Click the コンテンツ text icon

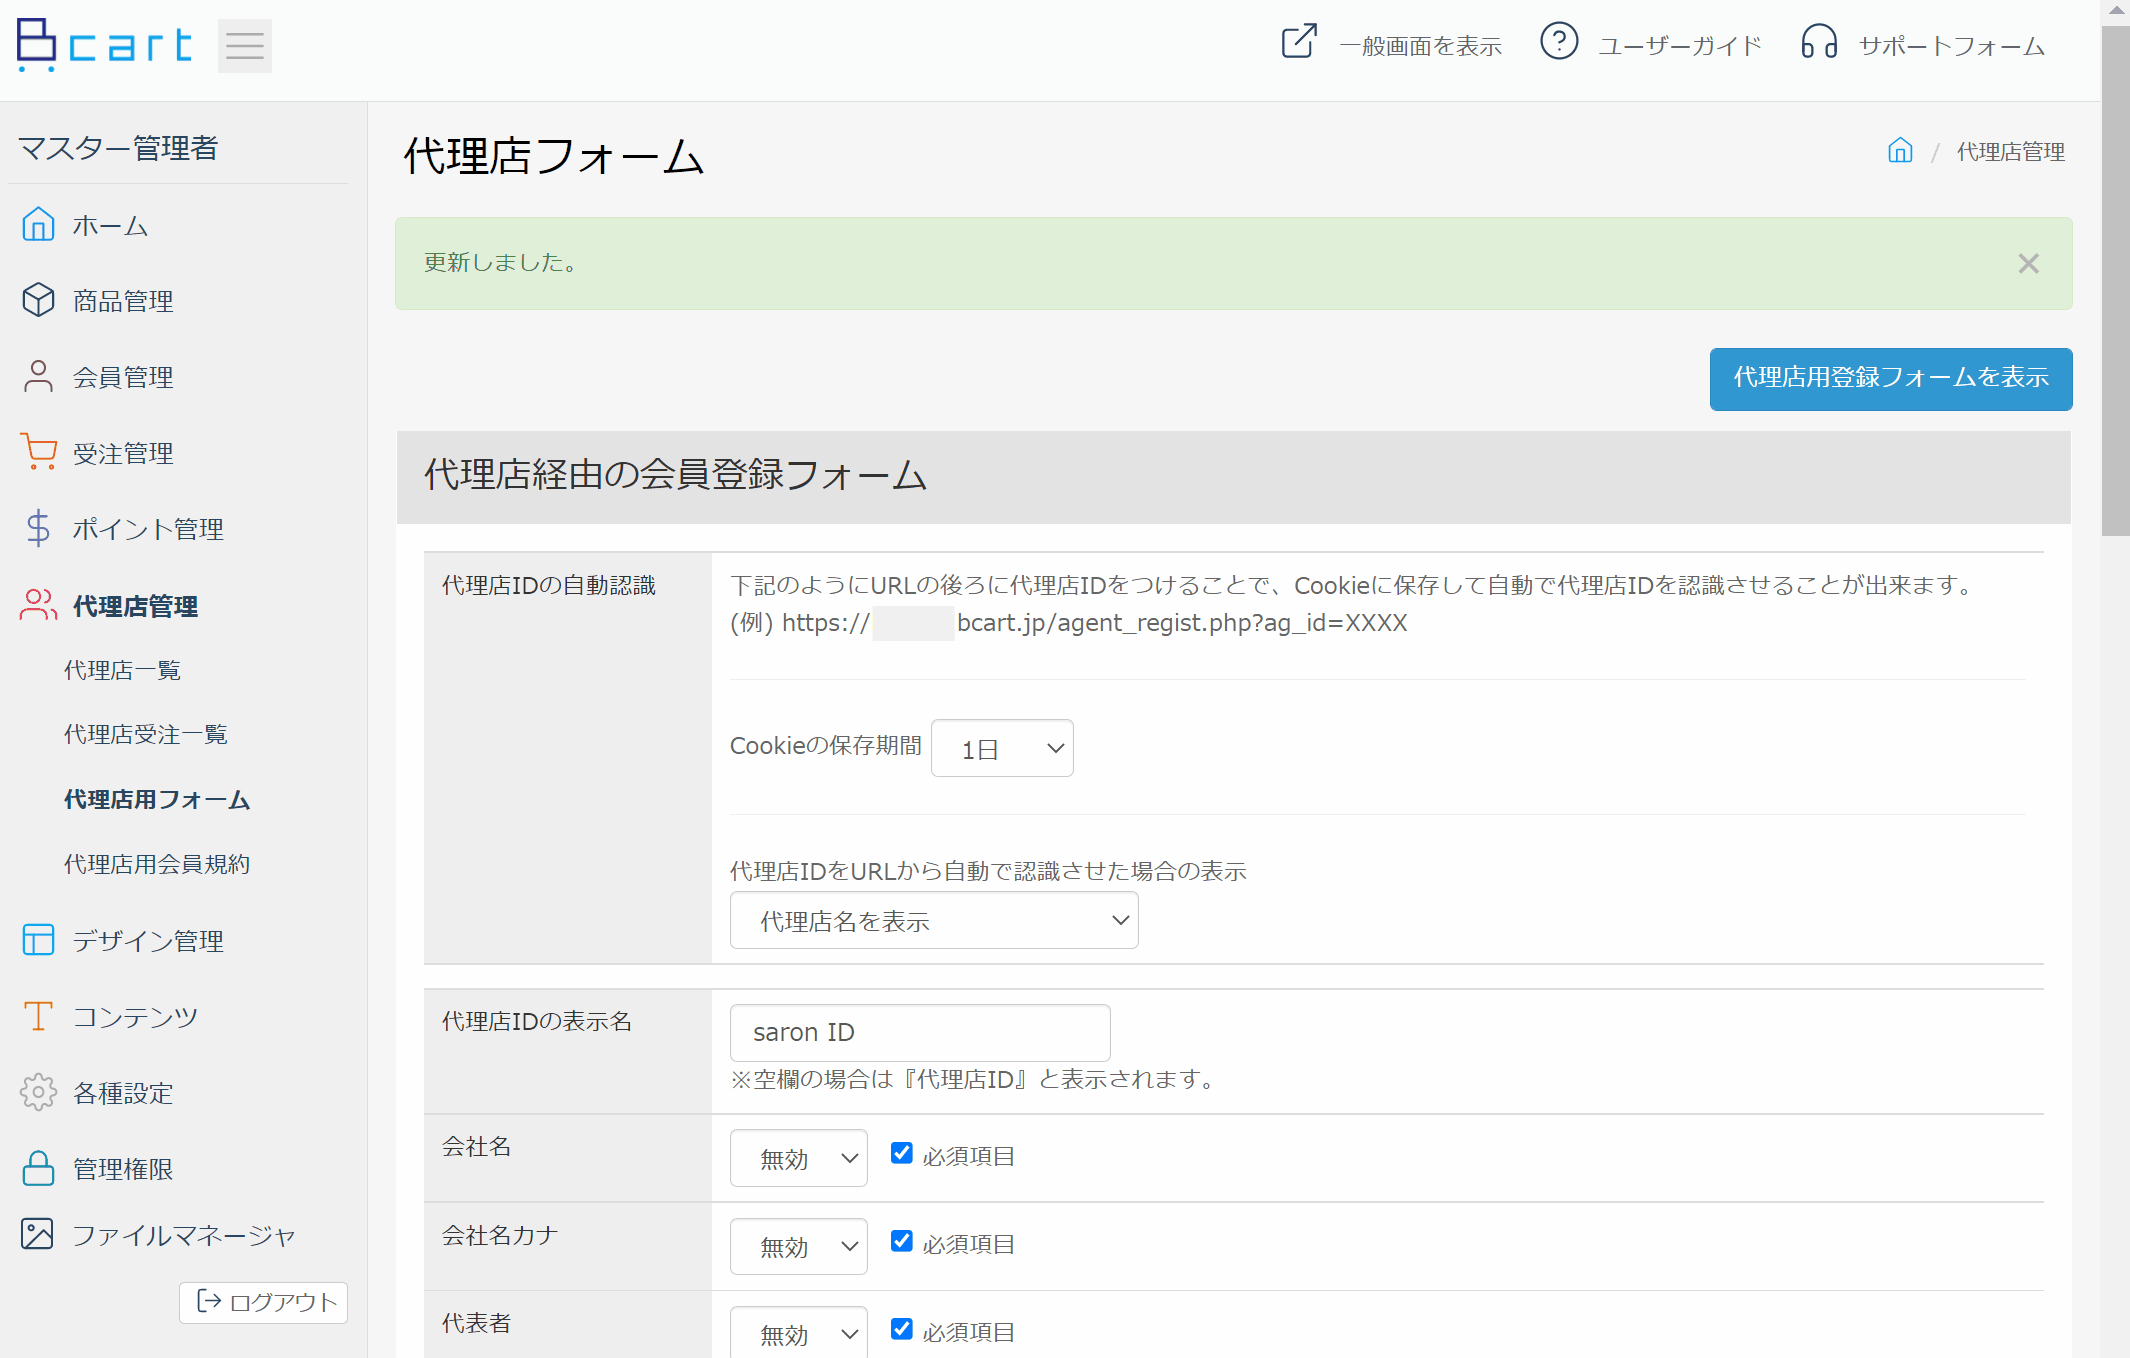tap(38, 1016)
